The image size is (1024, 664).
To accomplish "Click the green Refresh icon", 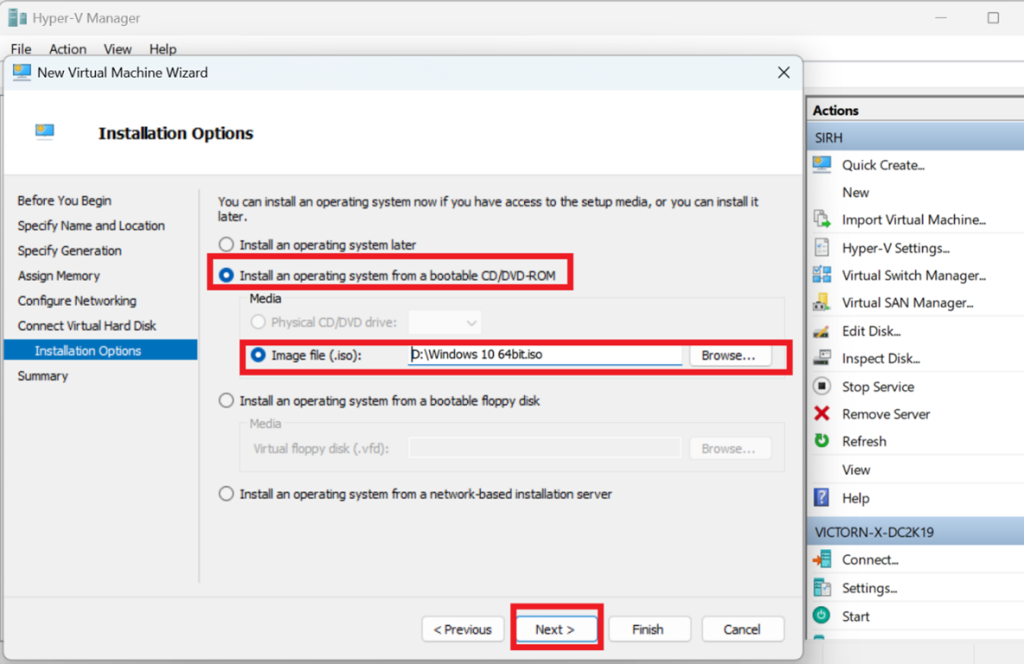I will tap(822, 441).
